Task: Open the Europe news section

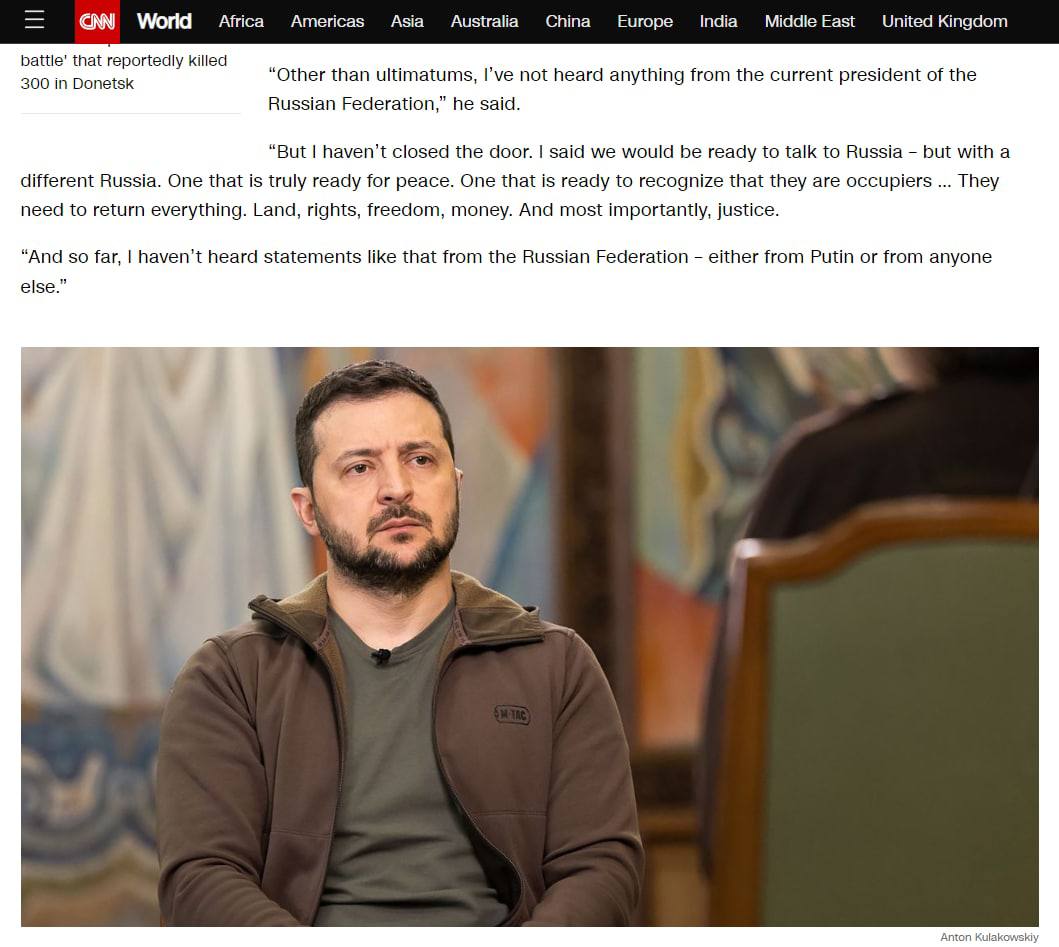Action: point(644,21)
